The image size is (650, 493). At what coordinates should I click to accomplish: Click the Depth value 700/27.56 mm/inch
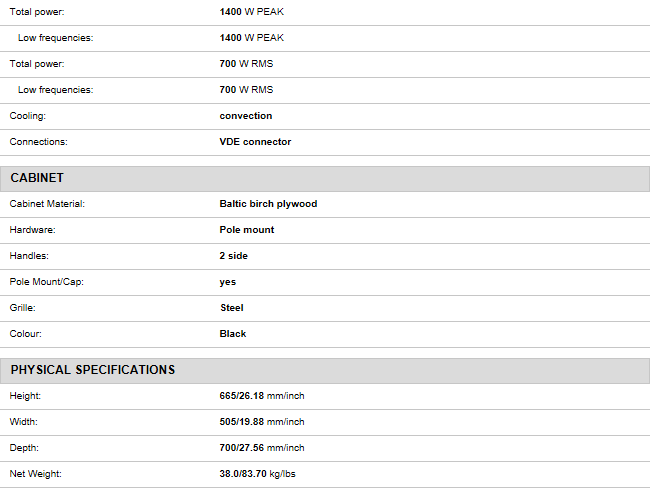(262, 448)
